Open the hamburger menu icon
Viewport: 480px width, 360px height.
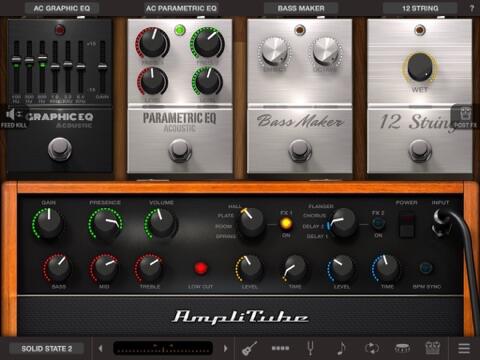(464, 348)
